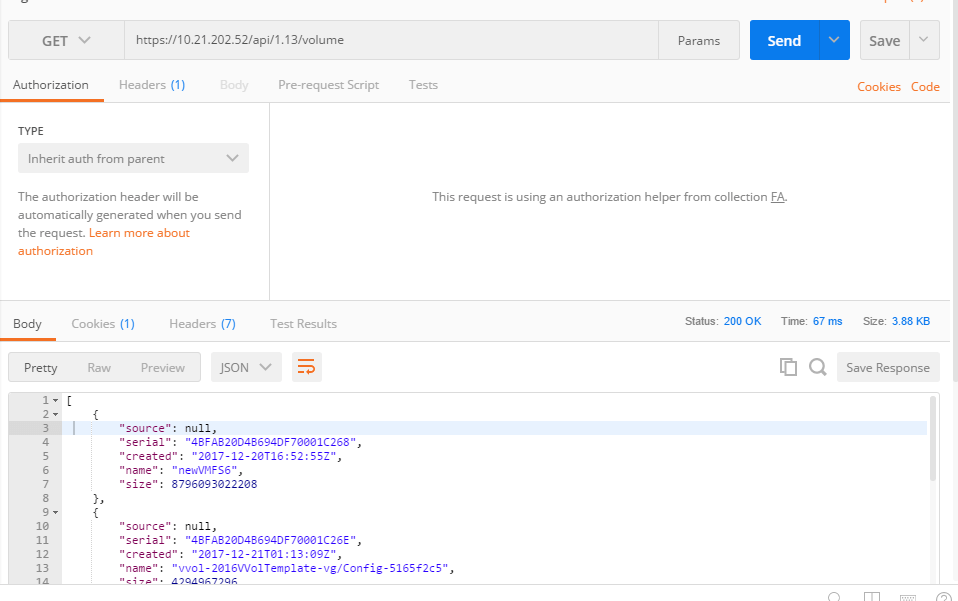Open the FA collection link
This screenshot has width=958, height=601.
(x=777, y=197)
